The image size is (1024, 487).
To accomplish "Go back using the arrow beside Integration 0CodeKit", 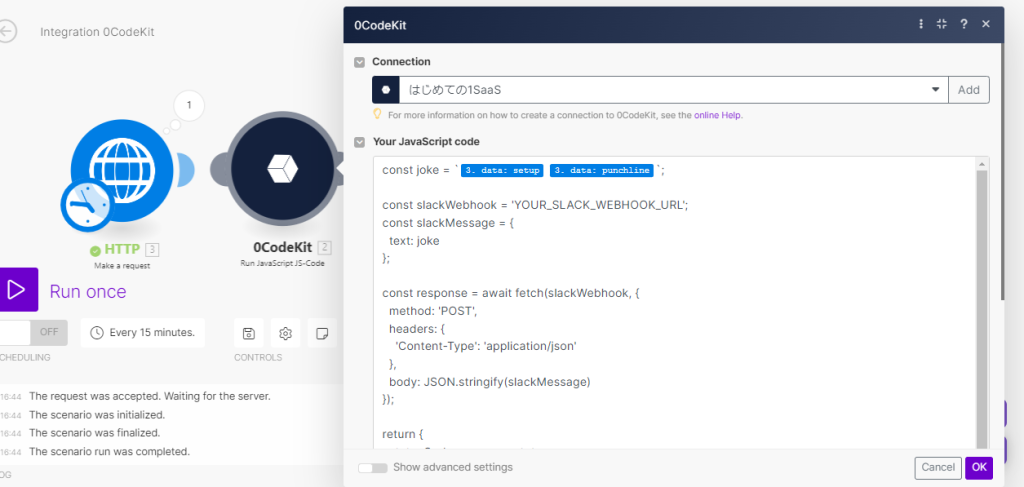I will (x=7, y=31).
